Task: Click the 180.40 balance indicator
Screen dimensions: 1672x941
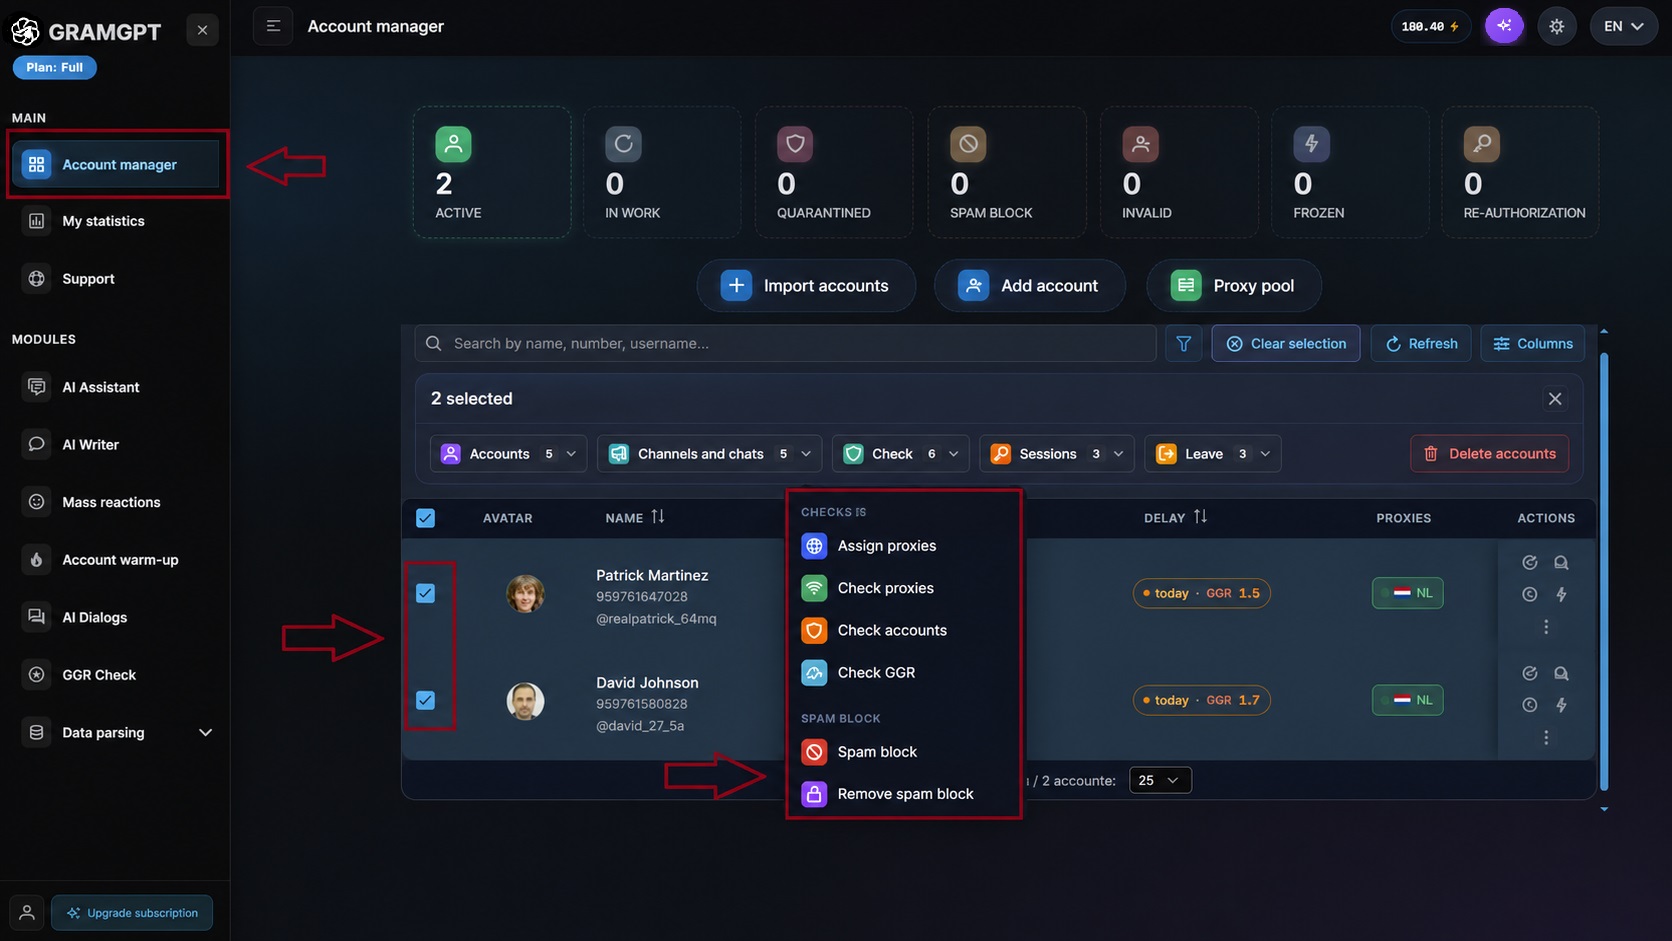Action: 1430,26
